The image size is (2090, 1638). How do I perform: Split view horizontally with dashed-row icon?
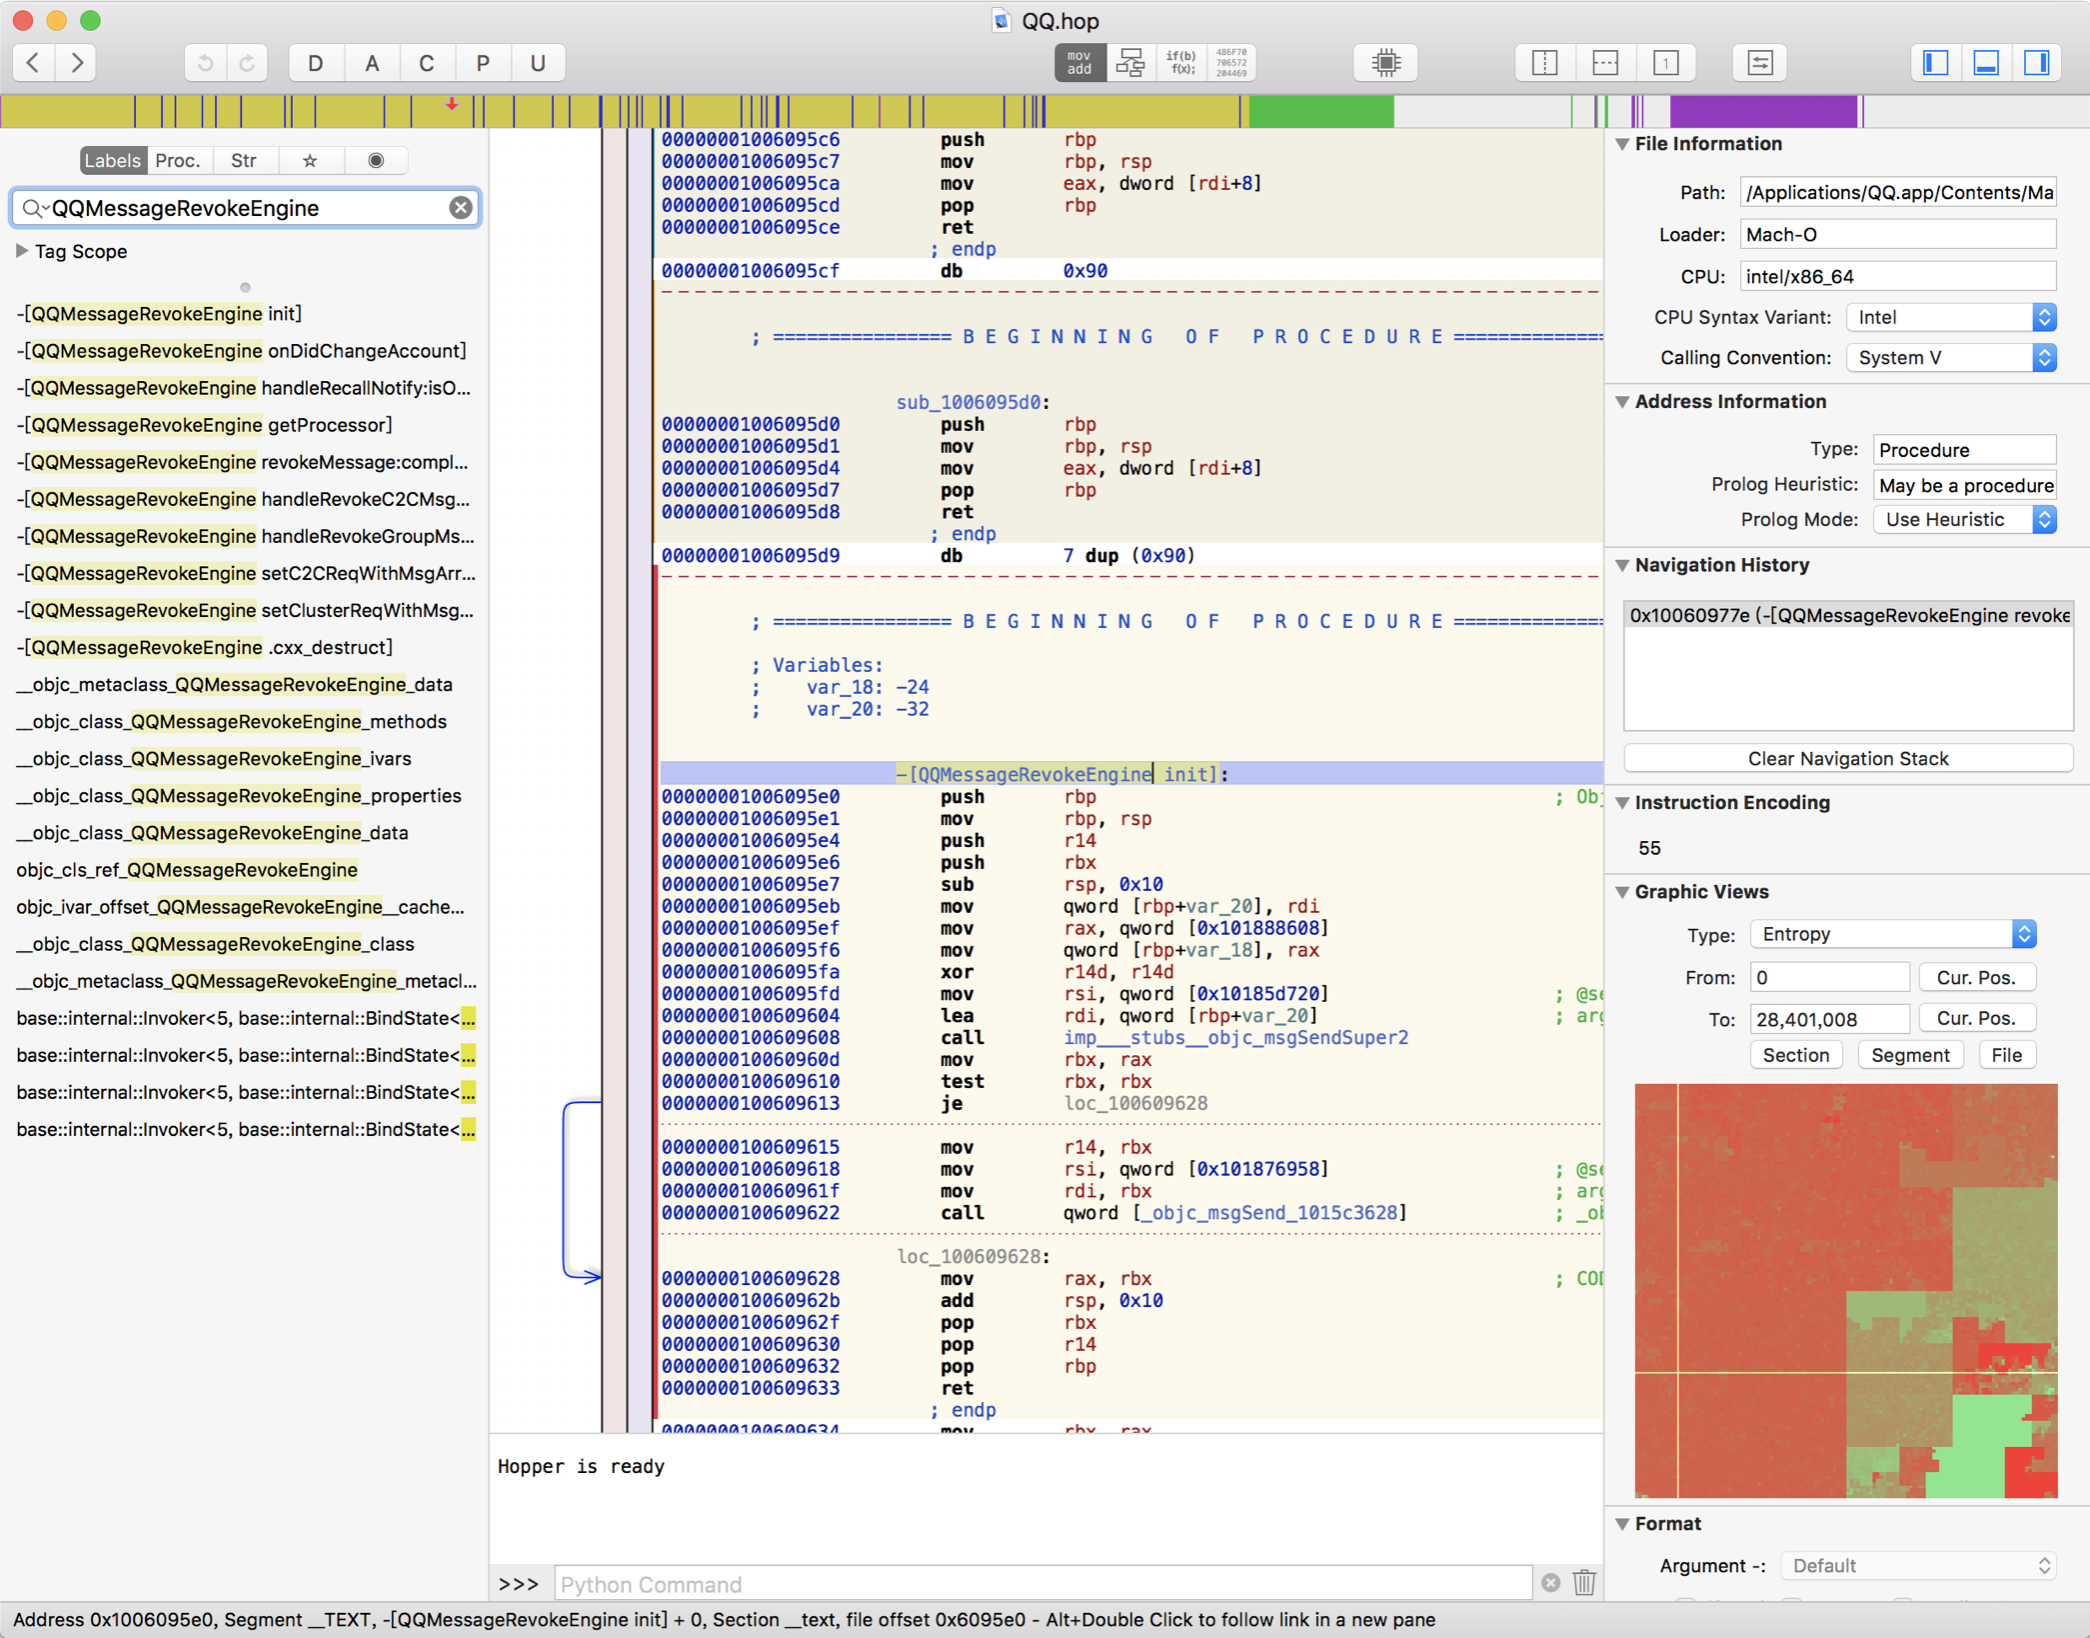1605,62
